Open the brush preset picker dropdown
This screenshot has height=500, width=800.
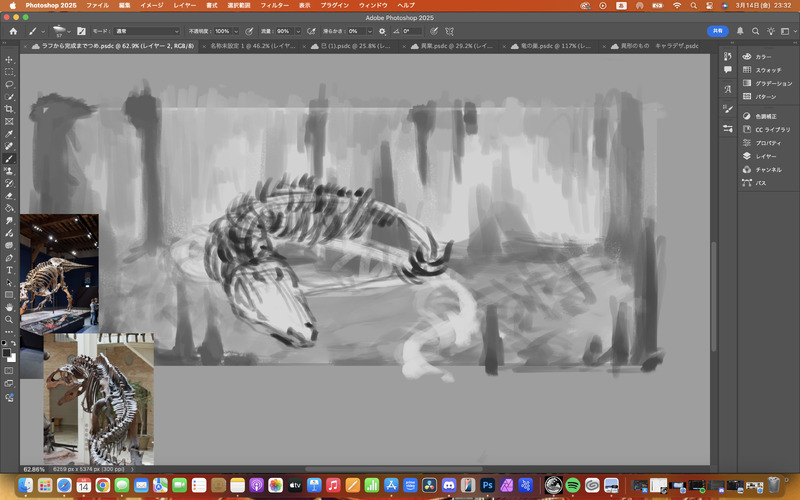[x=67, y=31]
